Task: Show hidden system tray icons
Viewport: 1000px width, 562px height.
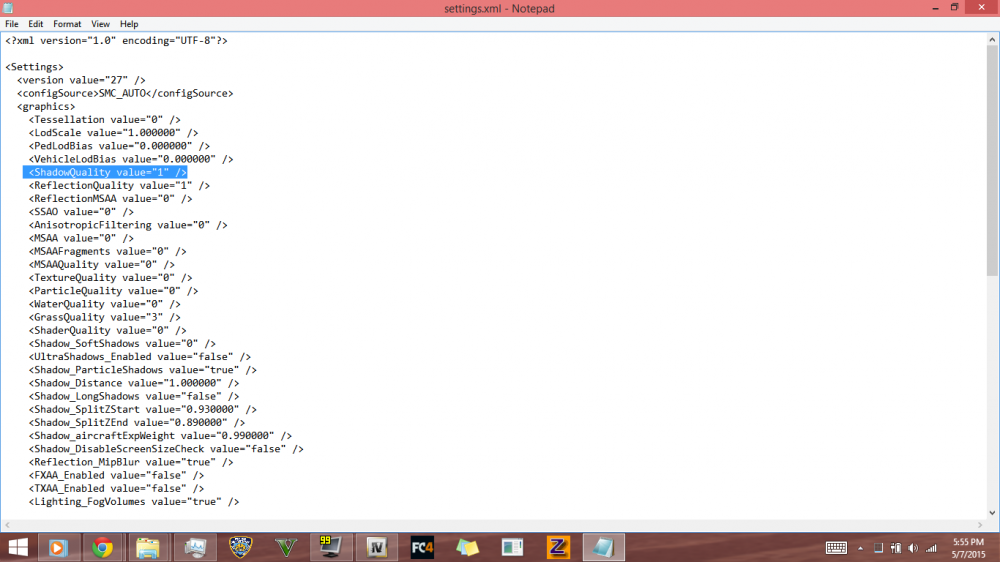Action: (860, 548)
